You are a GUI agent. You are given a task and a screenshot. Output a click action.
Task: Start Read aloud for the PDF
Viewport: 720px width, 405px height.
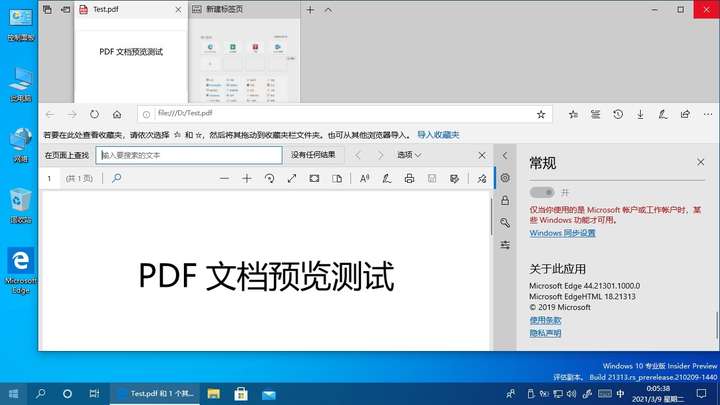click(365, 178)
